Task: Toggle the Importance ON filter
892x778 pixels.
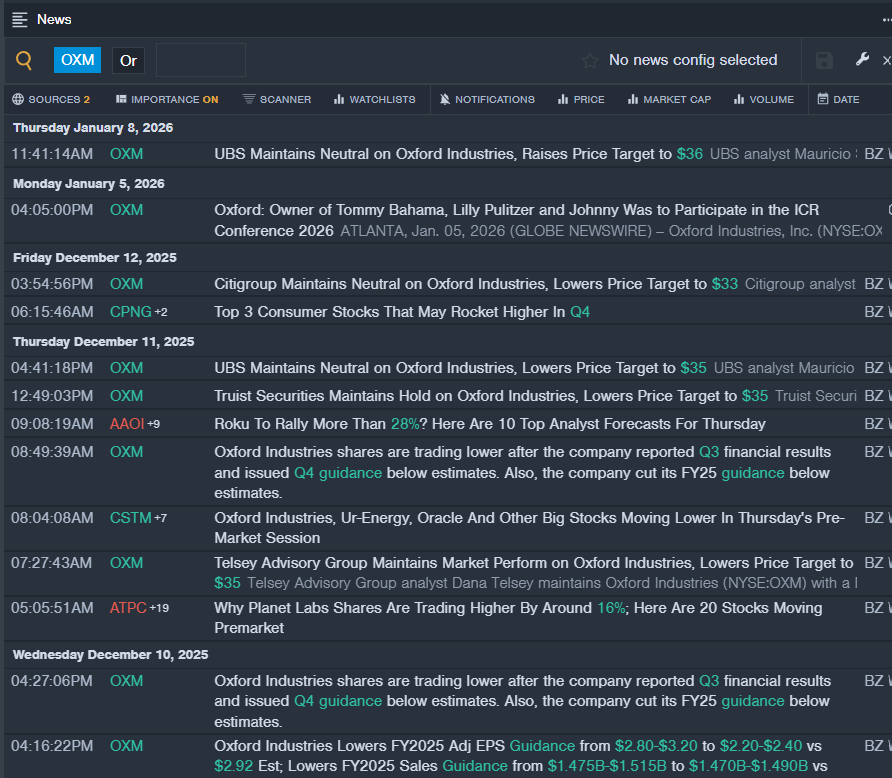Action: [167, 99]
